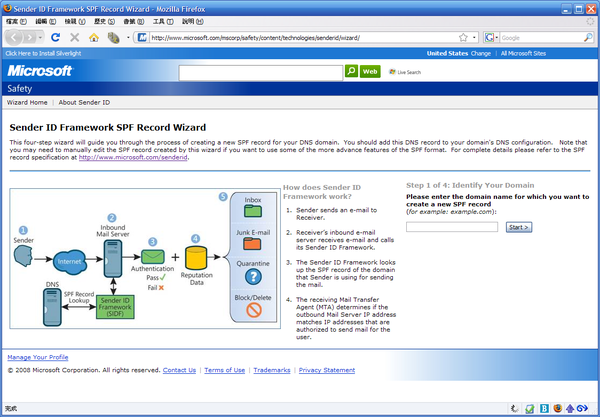
Task: Click the green checkmark status bar icon
Action: tap(530, 409)
